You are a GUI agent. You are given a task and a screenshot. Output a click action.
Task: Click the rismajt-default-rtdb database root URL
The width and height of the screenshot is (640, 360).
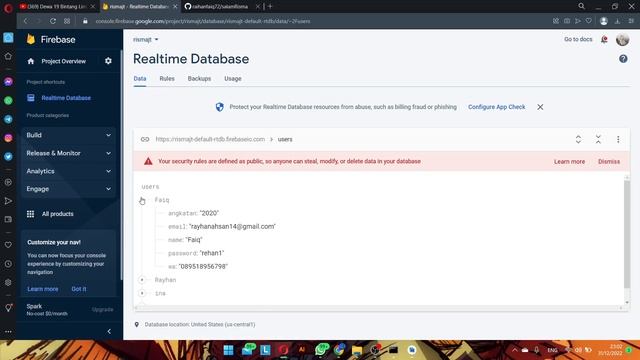(x=210, y=139)
